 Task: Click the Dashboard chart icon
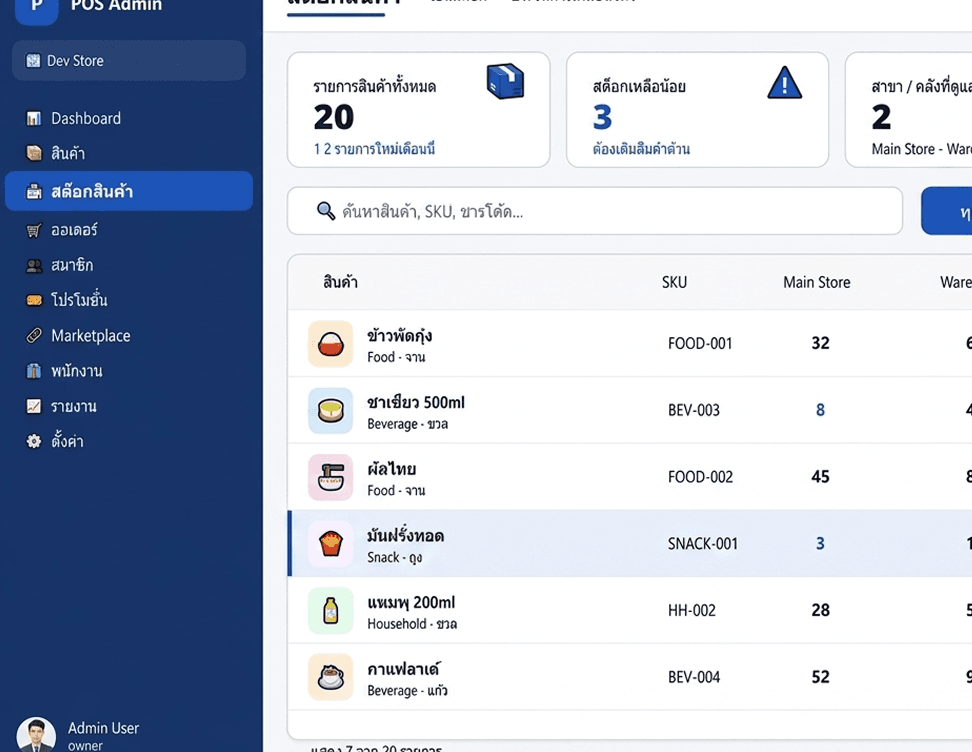(x=33, y=118)
